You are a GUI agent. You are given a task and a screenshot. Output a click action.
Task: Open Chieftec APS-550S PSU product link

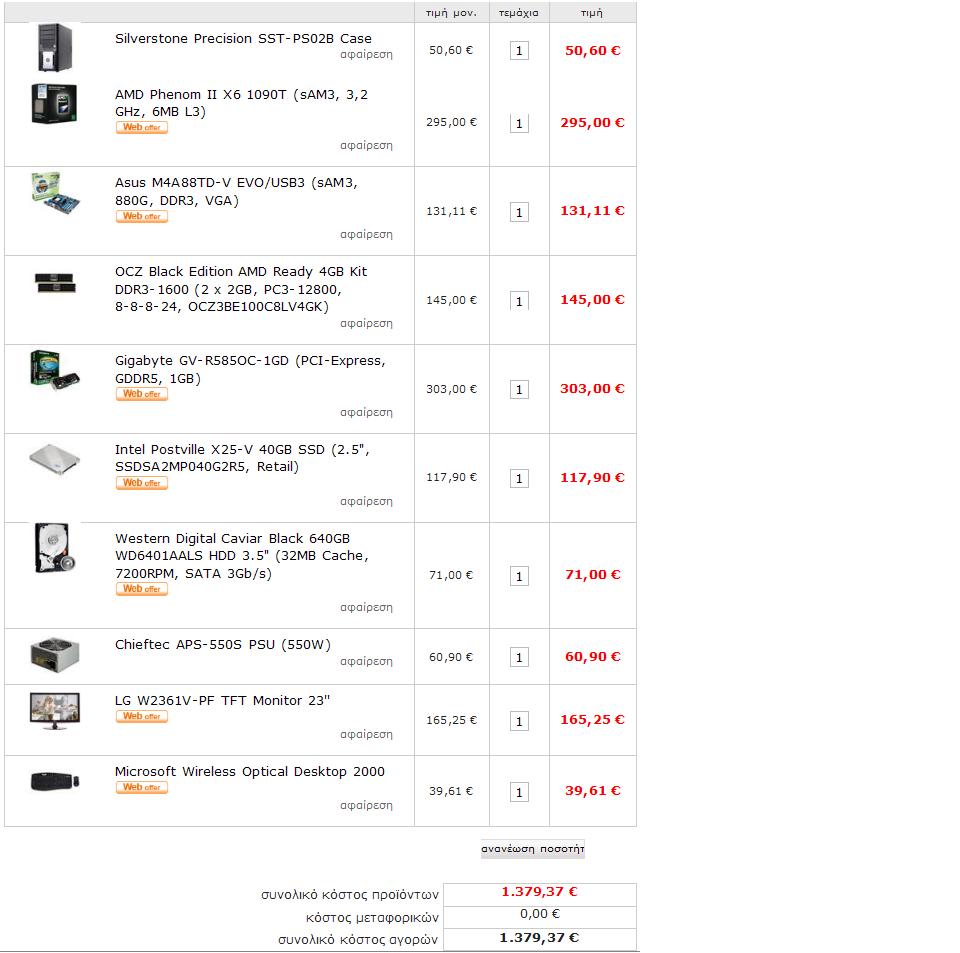223,645
